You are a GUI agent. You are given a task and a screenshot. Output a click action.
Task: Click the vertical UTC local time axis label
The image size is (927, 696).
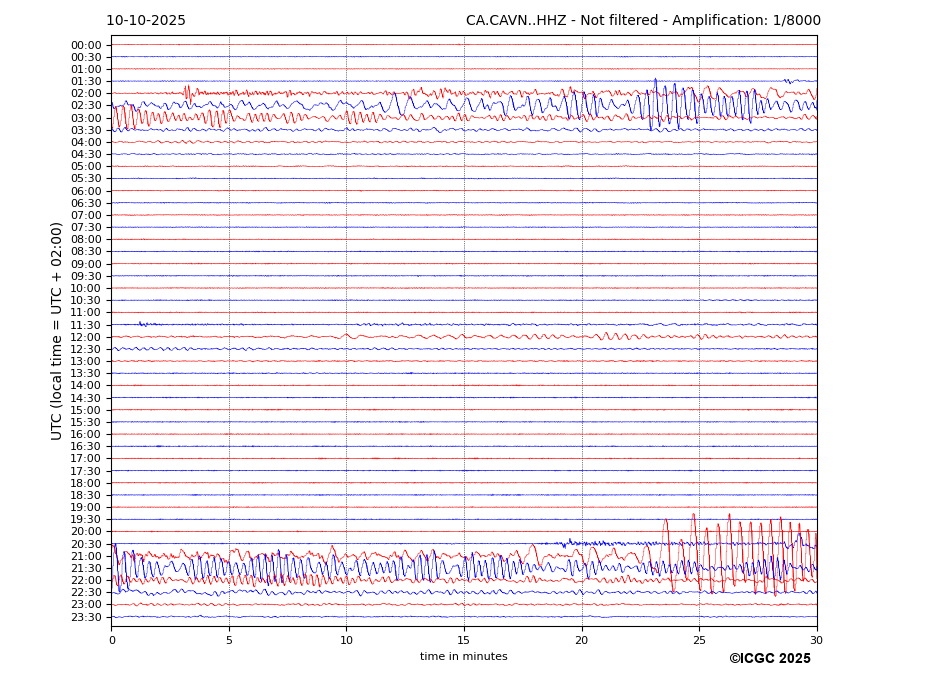tap(58, 330)
